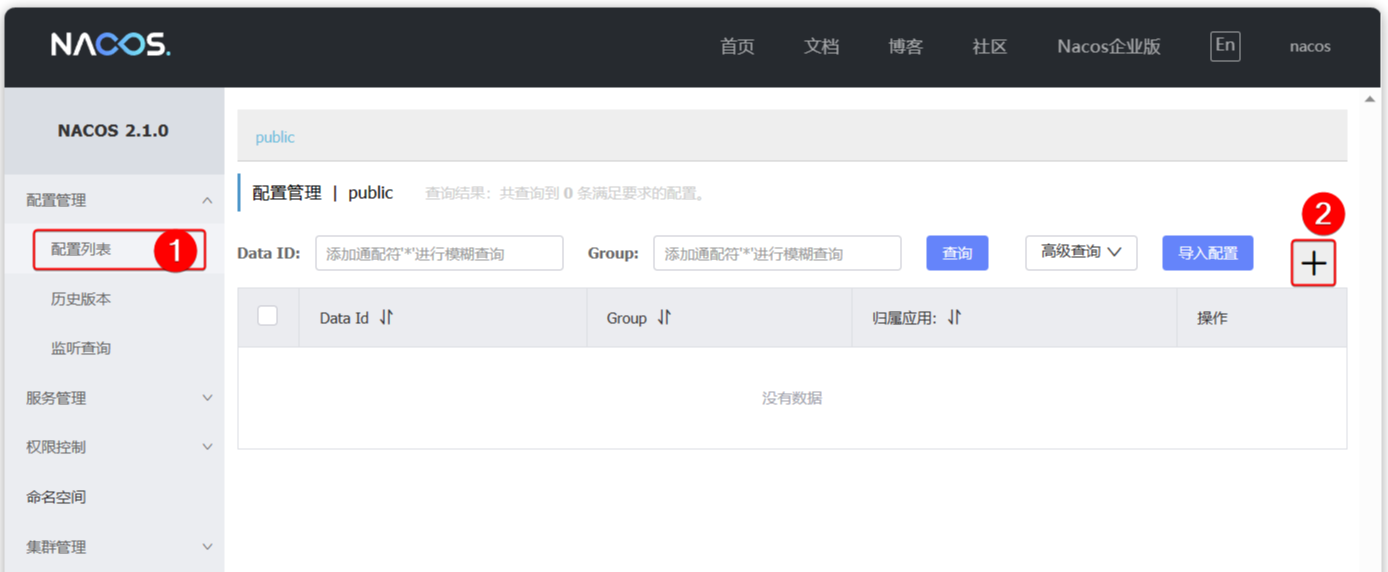Open 博客 in top navigation

tap(905, 46)
